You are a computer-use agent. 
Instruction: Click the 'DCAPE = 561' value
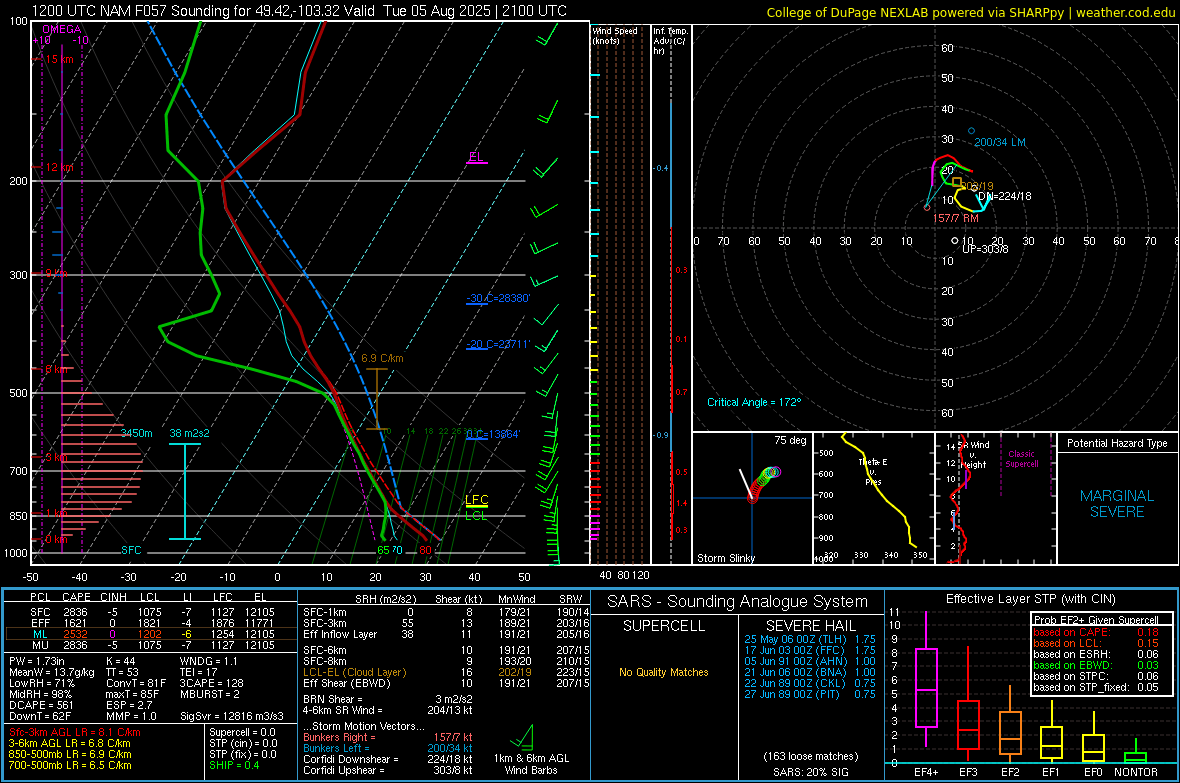pyautogui.click(x=41, y=705)
